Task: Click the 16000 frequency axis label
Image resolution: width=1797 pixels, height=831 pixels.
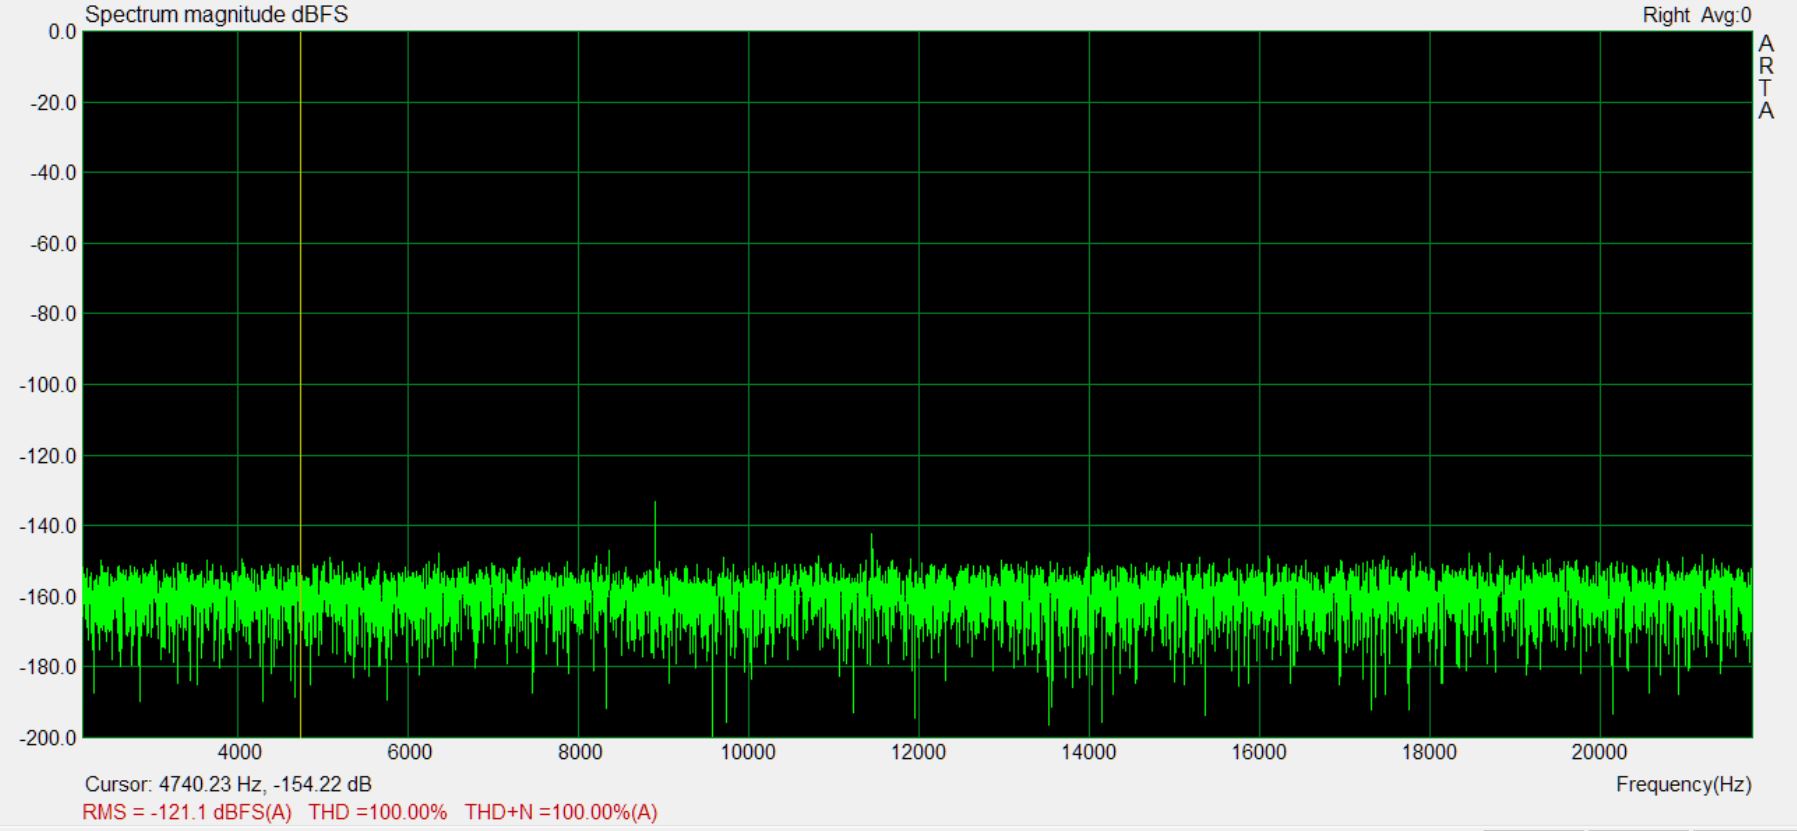Action: pyautogui.click(x=1259, y=753)
